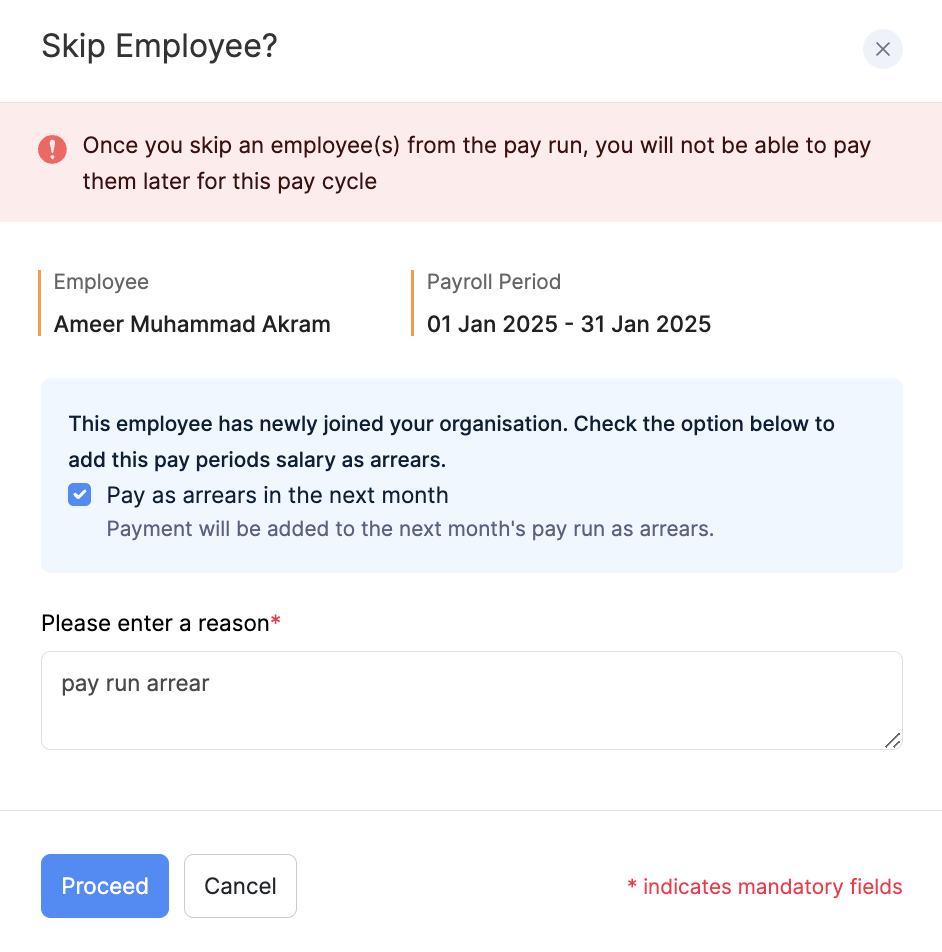Uncheck Pay as arrears in the next month
Viewport: 942px width, 952px height.
coord(79,494)
